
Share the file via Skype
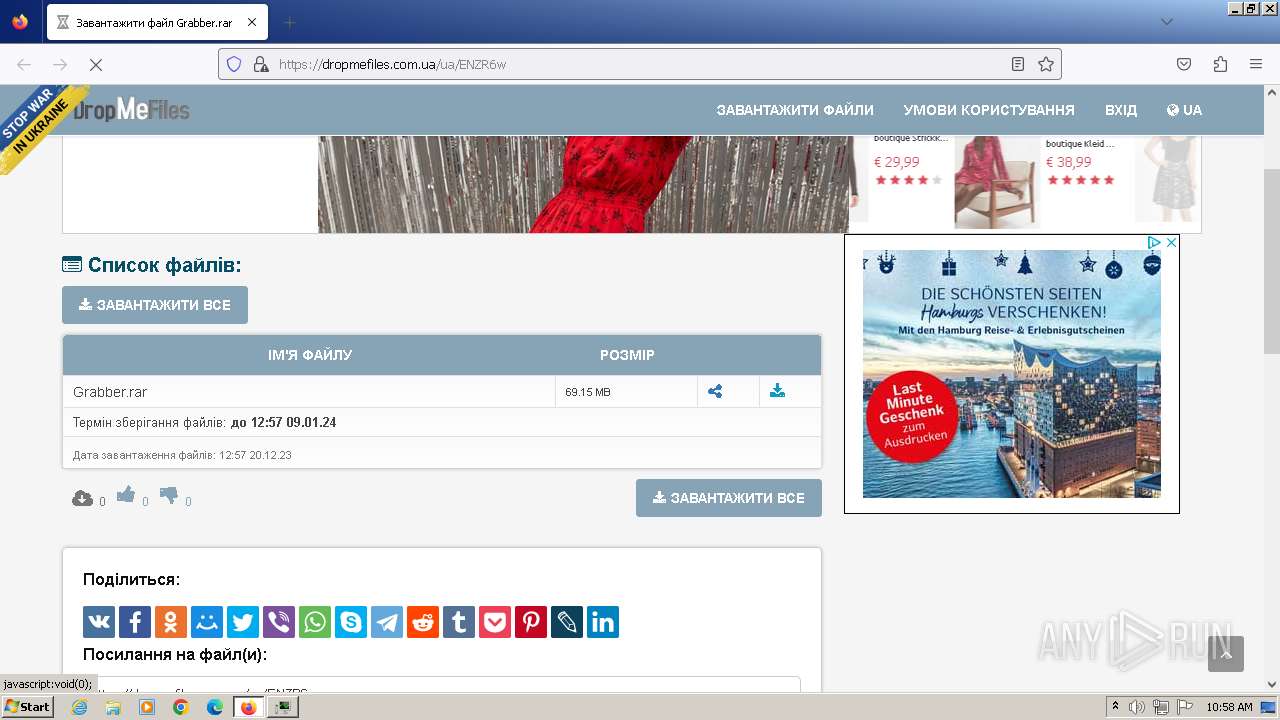point(351,622)
